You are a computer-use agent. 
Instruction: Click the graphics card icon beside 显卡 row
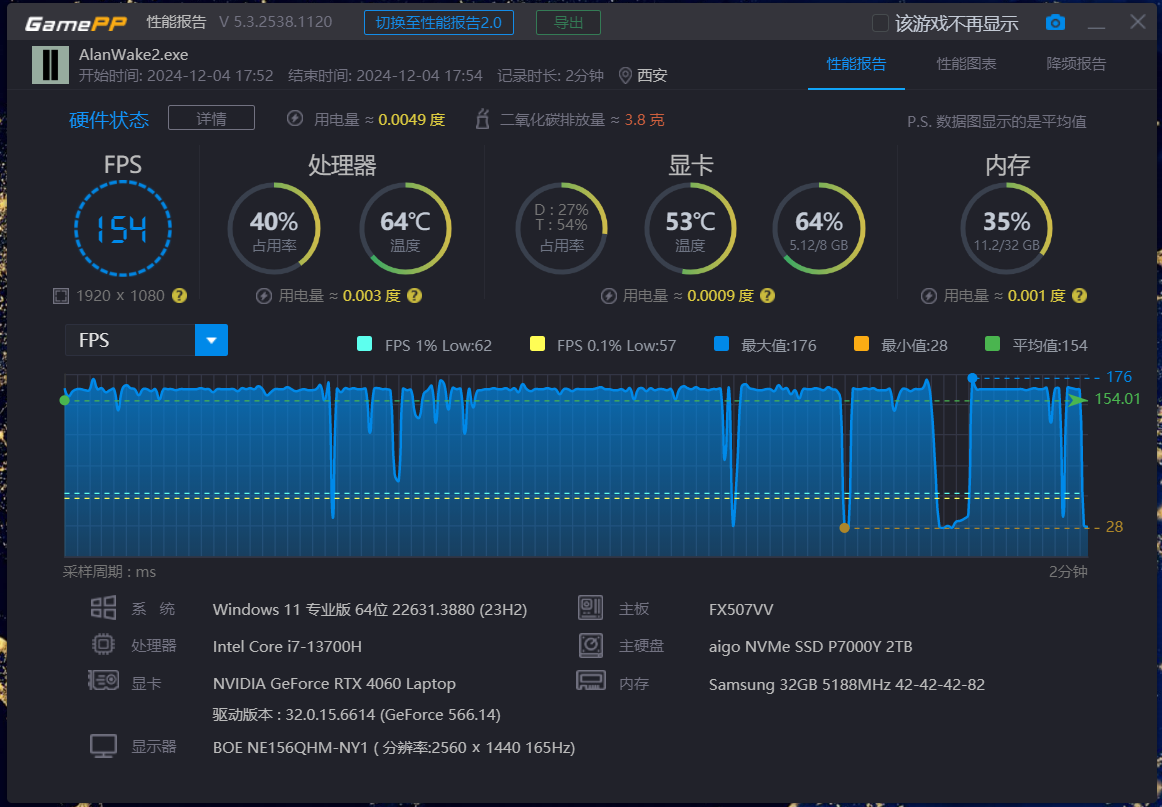(103, 680)
